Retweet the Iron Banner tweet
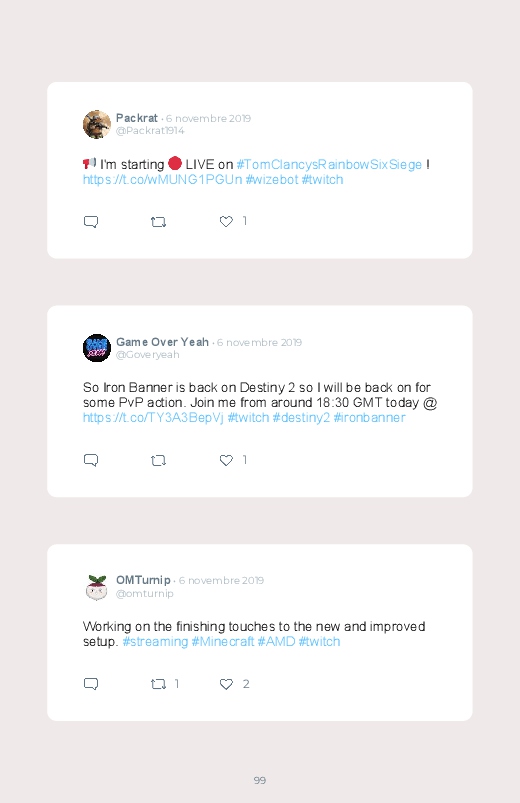Screen dimensions: 520x803 pyautogui.click(x=158, y=460)
